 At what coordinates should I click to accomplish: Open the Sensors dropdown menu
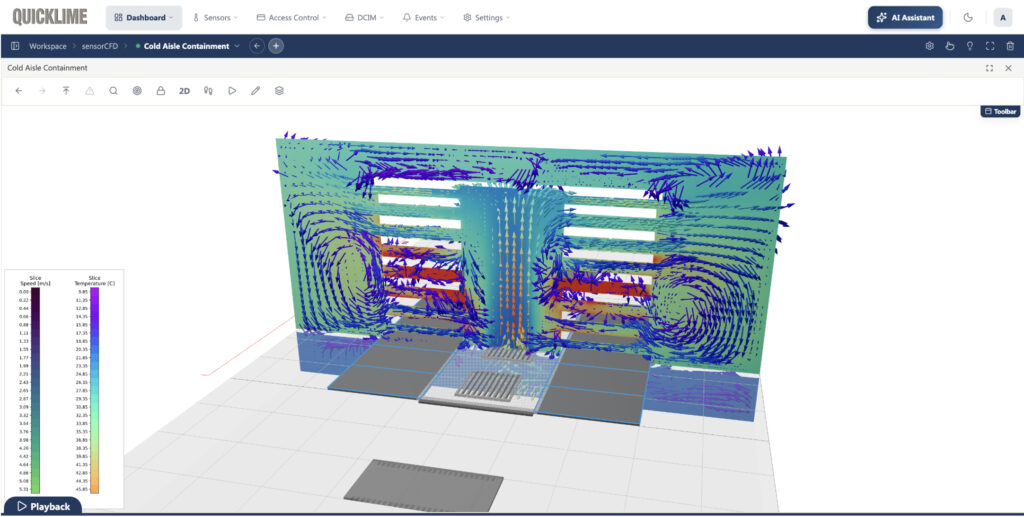216,18
